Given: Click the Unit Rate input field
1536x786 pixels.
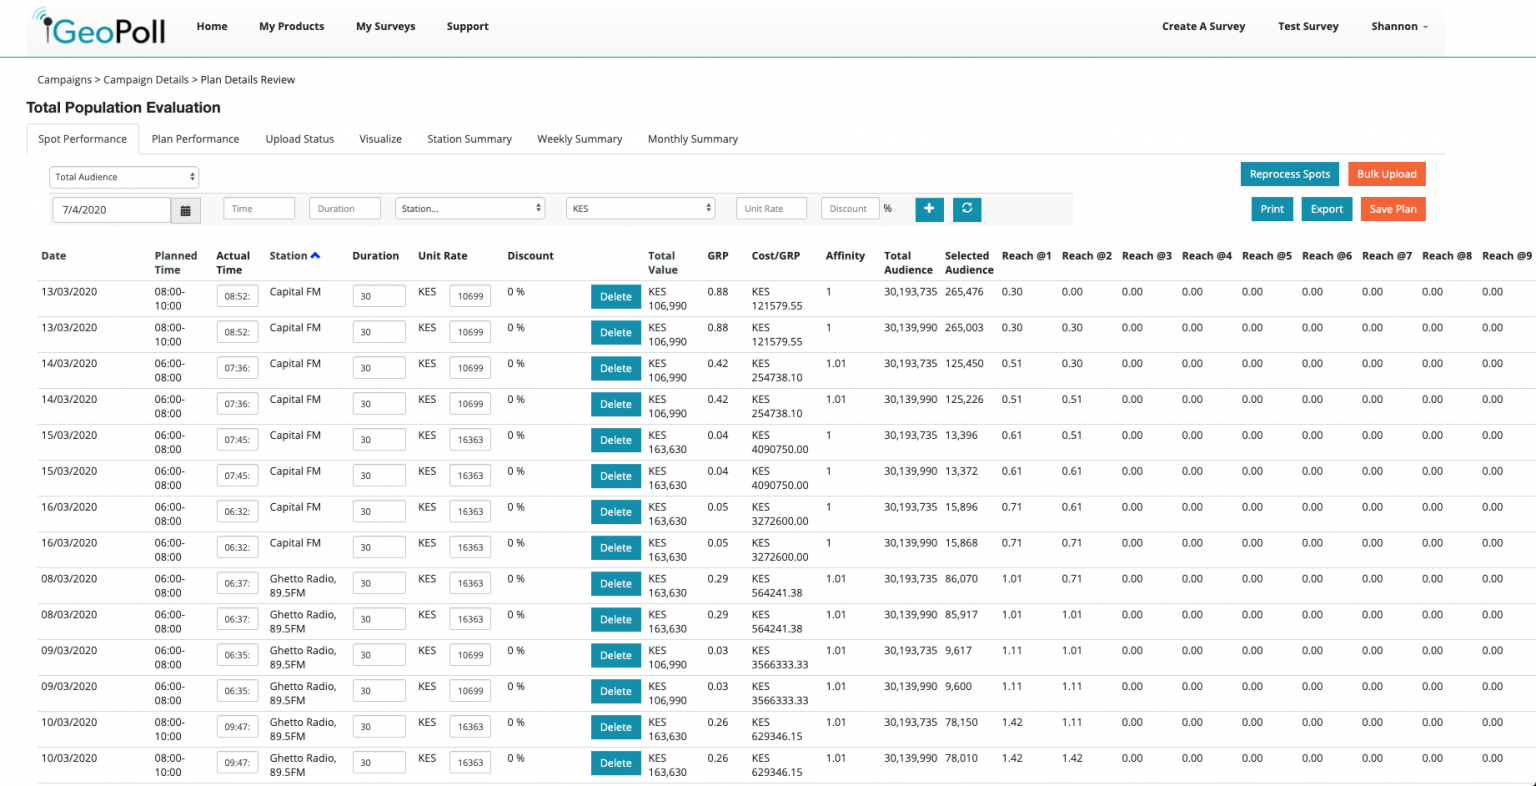Looking at the screenshot, I should click(771, 207).
